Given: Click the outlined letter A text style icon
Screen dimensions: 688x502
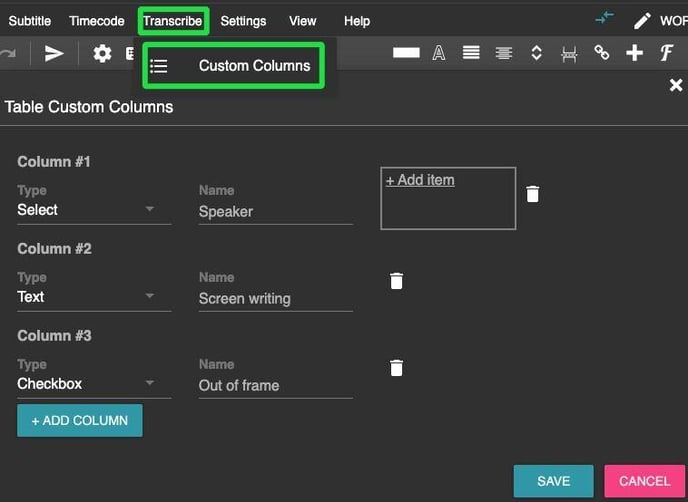Looking at the screenshot, I should tap(438, 54).
